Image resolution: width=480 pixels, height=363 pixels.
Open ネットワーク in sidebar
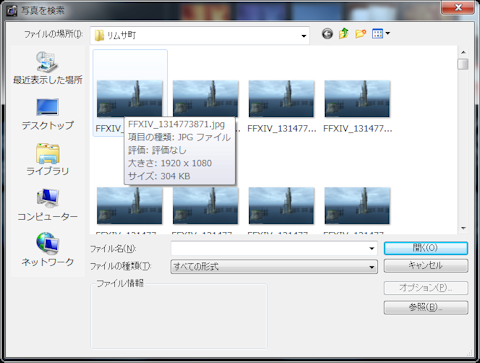click(x=48, y=250)
